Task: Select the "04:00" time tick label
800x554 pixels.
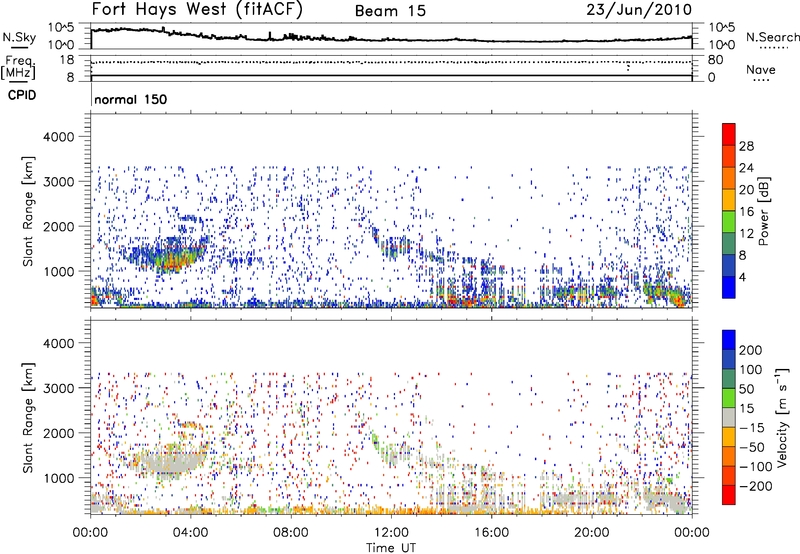Action: pos(190,533)
